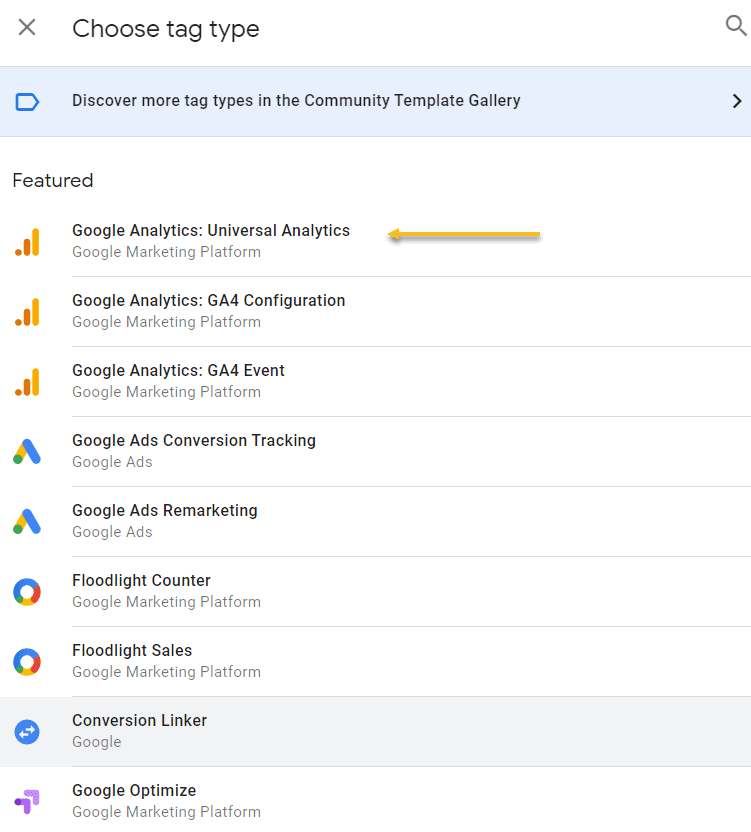Click the Floodlight Sales ring icon
This screenshot has height=832, width=751.
[x=27, y=662]
